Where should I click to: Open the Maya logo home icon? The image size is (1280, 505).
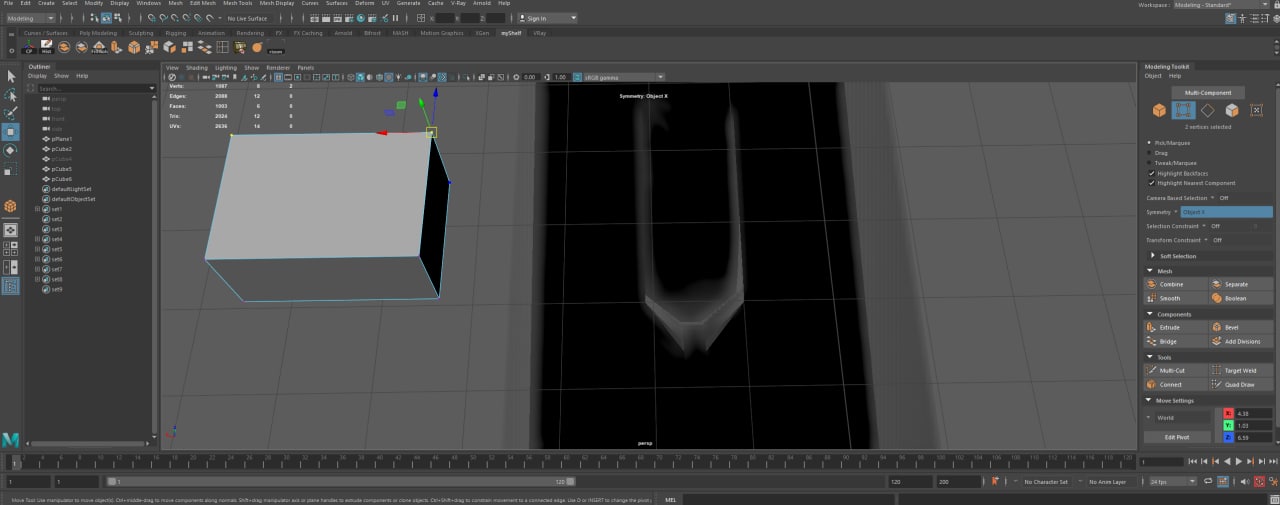pos(10,440)
